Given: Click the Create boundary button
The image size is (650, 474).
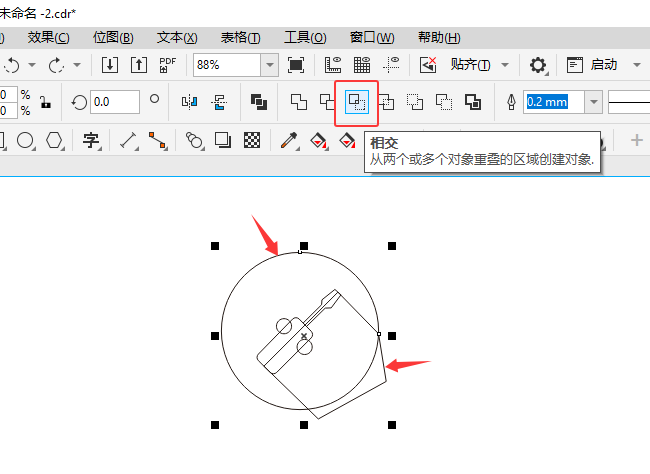Looking at the screenshot, I should (473, 102).
